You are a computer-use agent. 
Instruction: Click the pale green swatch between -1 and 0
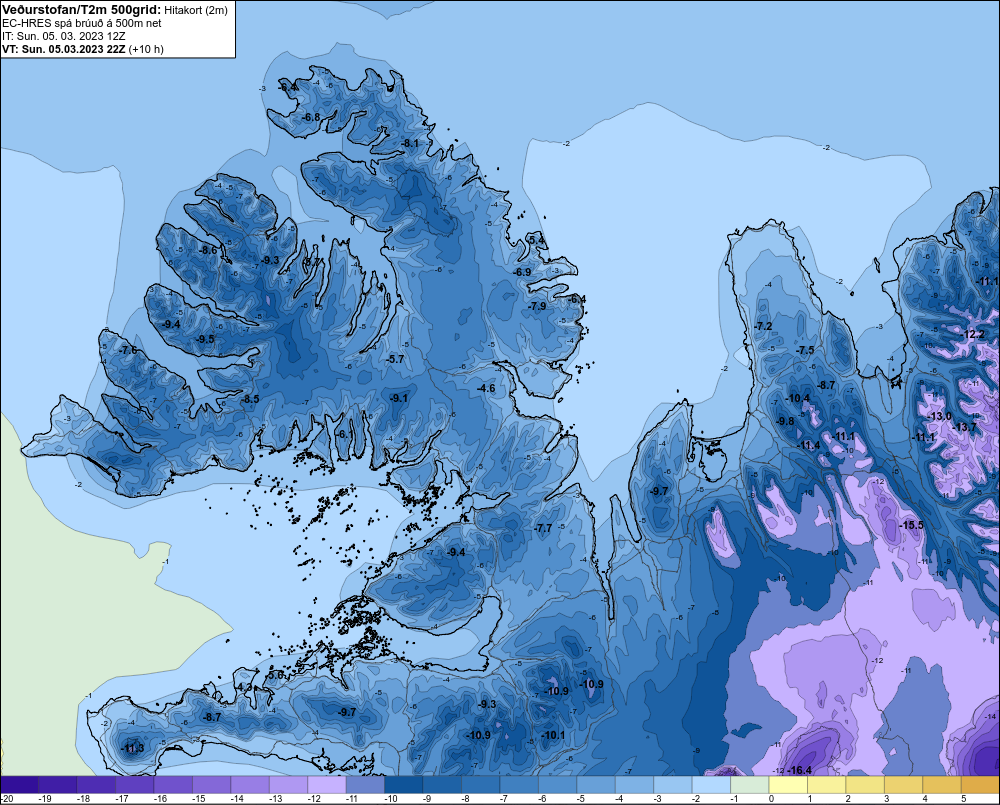pyautogui.click(x=750, y=785)
